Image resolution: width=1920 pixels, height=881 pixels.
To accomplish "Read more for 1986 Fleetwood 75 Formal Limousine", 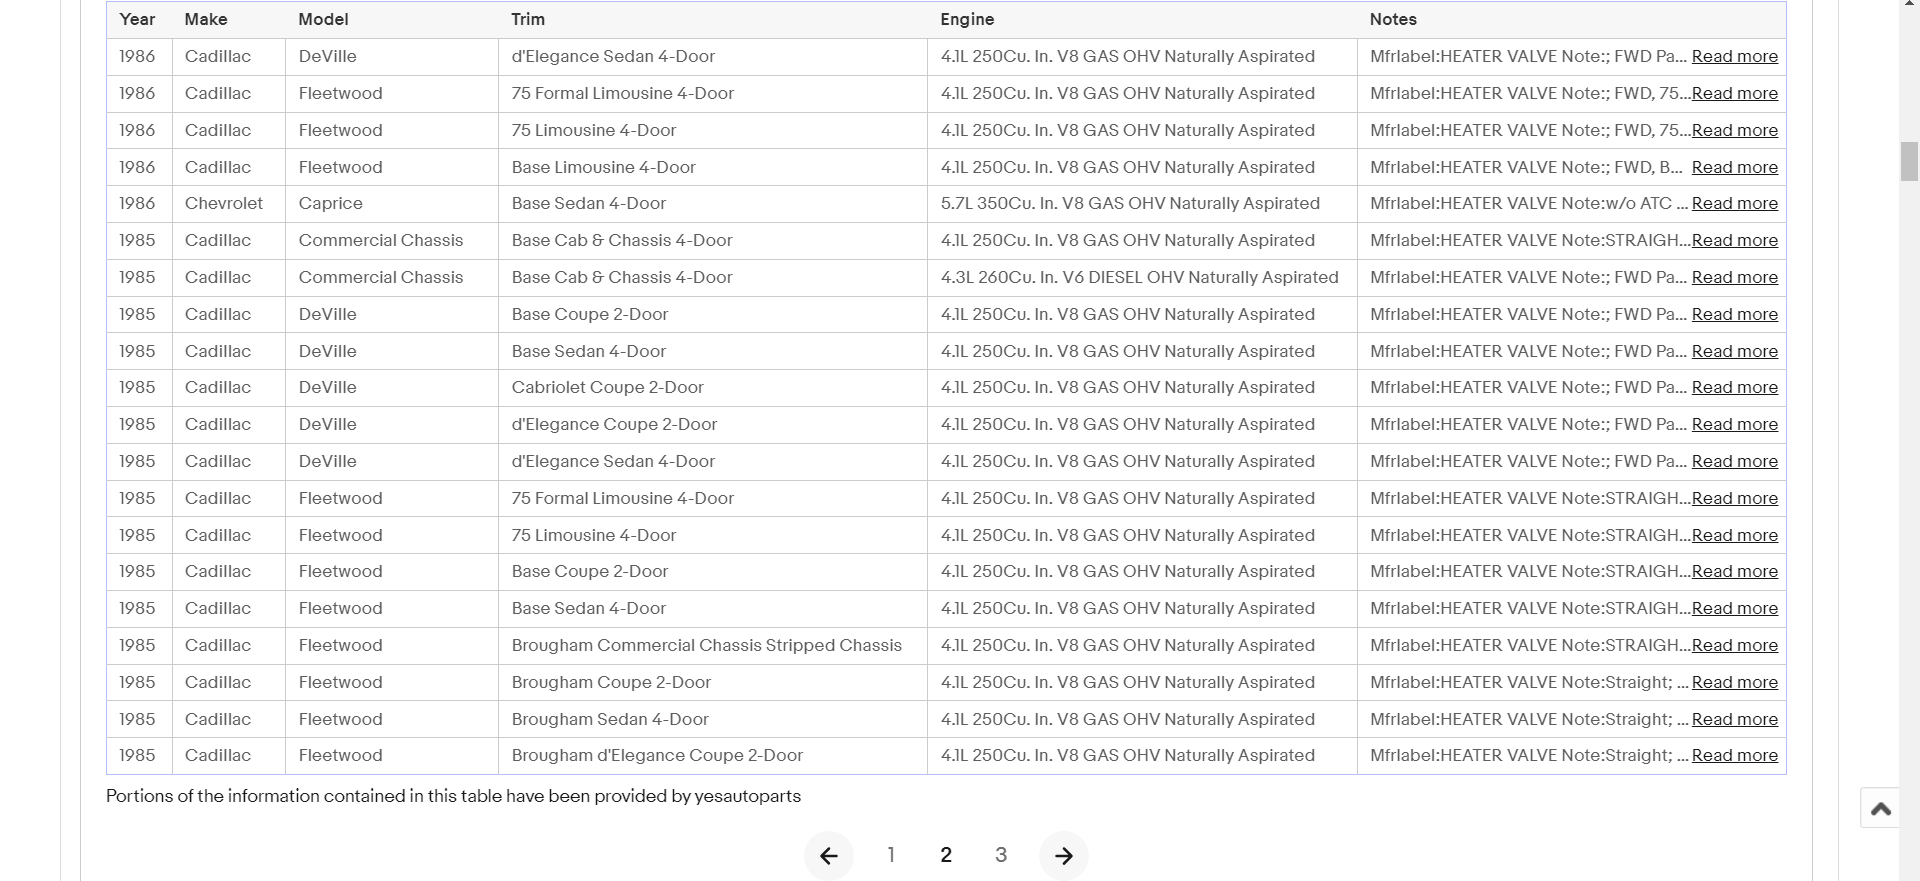I will (x=1735, y=94).
